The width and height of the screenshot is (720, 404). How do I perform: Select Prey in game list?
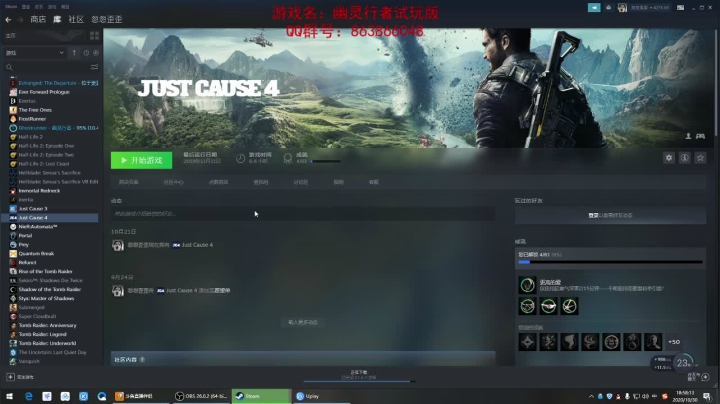(23, 244)
